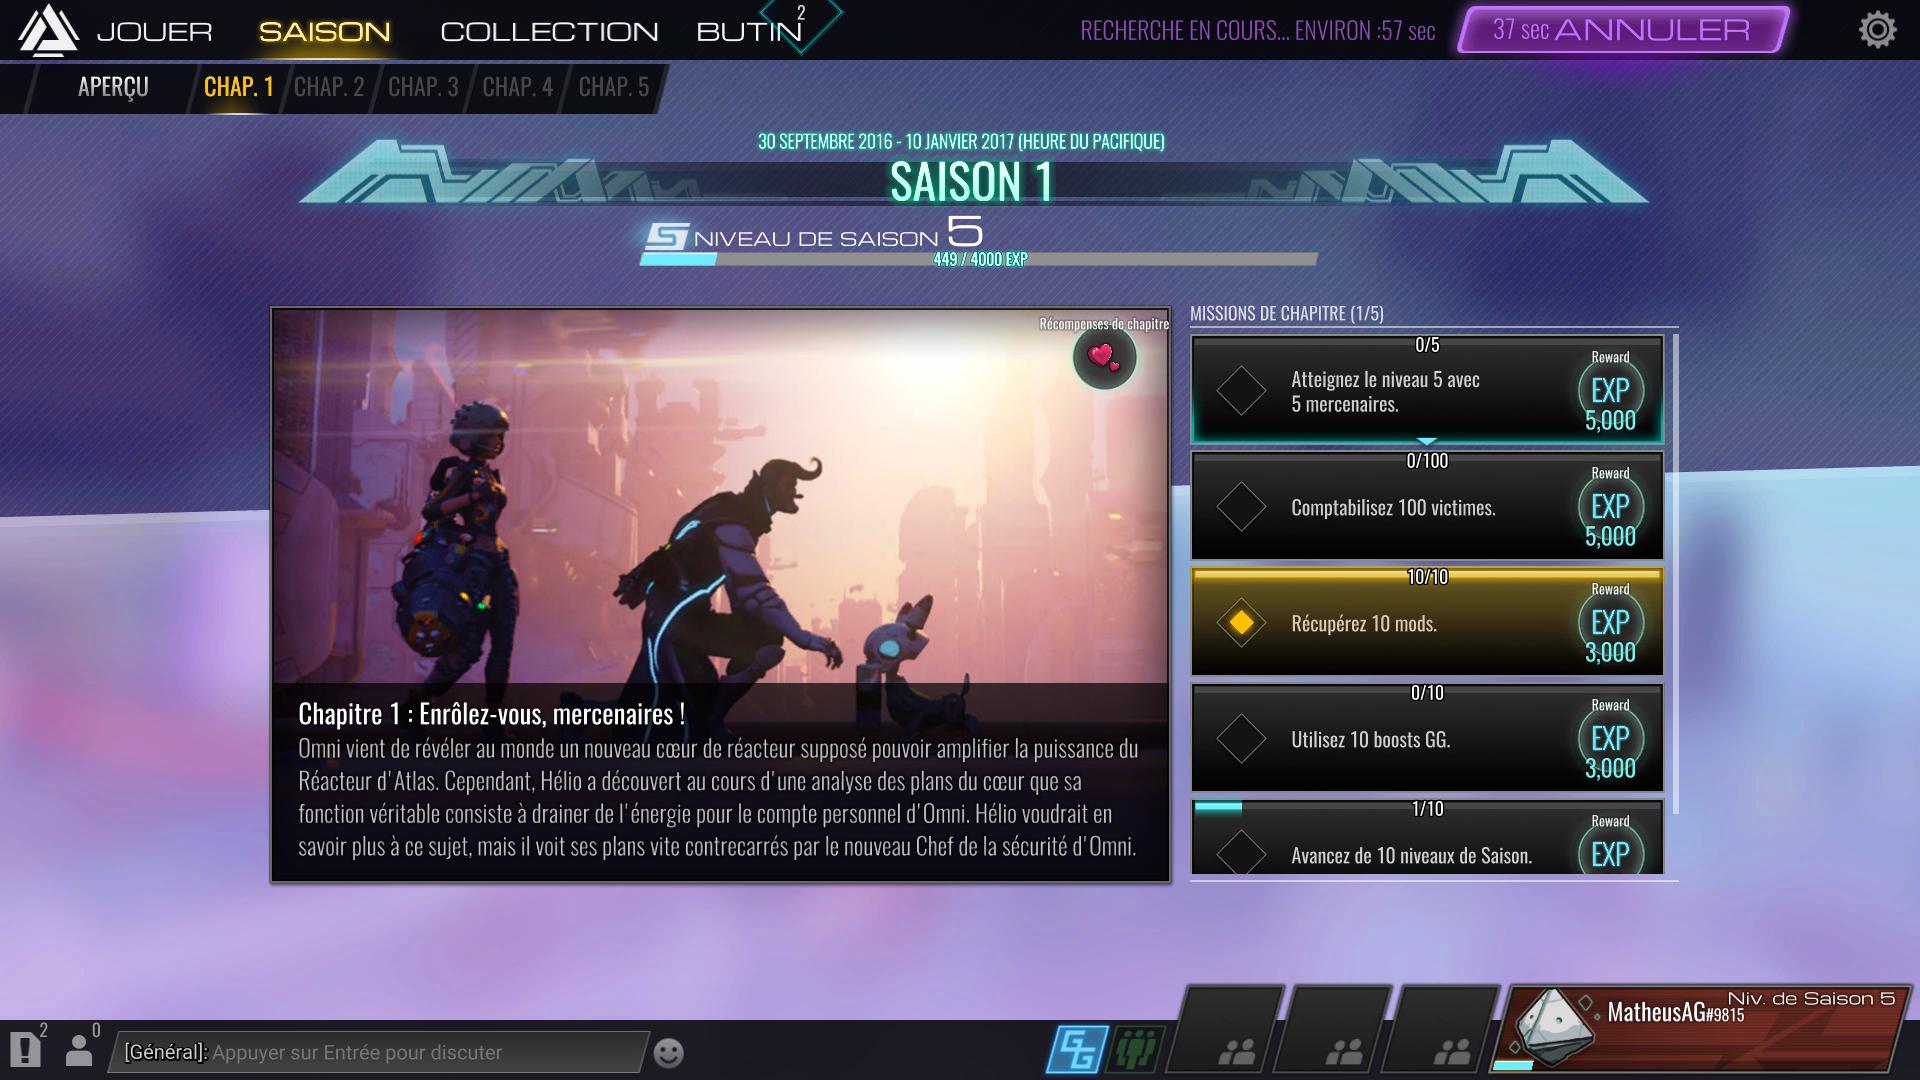Open the CHAP. 2 tab
This screenshot has height=1080, width=1920.
tap(329, 87)
